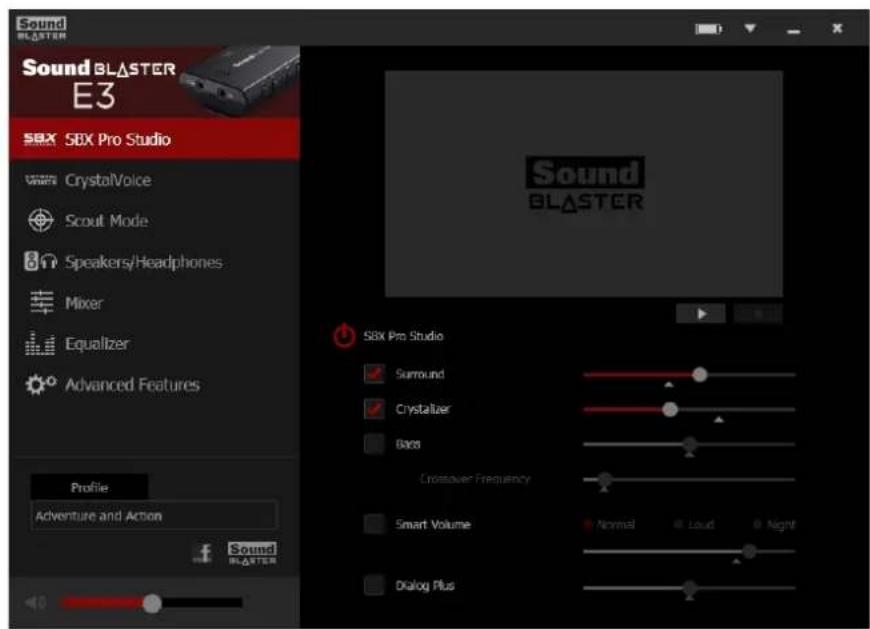Click the Equalizer bars icon
870x629 pixels.
(40, 343)
